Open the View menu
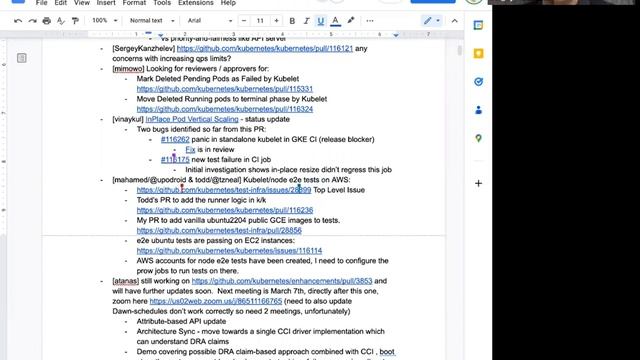Viewport: 640px width, 360px height. coord(82,3)
